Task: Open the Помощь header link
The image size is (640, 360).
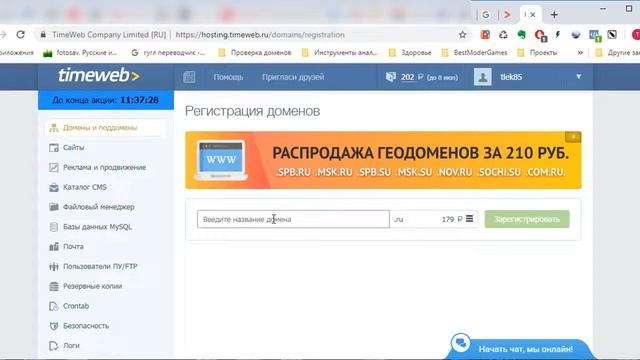Action: pos(228,77)
